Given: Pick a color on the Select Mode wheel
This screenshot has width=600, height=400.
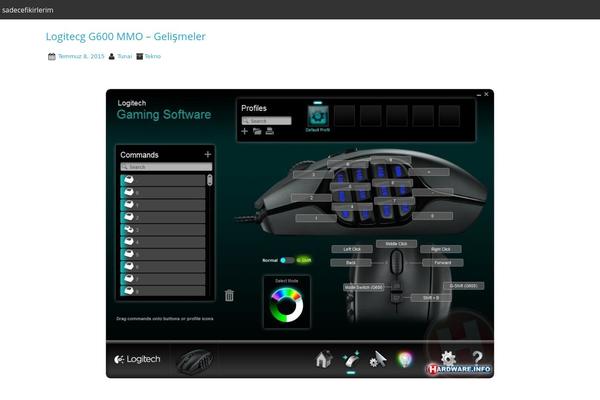Looking at the screenshot, I should pos(287,305).
